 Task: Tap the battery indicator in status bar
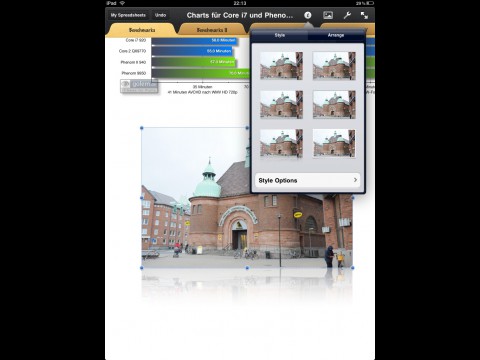click(x=369, y=3)
